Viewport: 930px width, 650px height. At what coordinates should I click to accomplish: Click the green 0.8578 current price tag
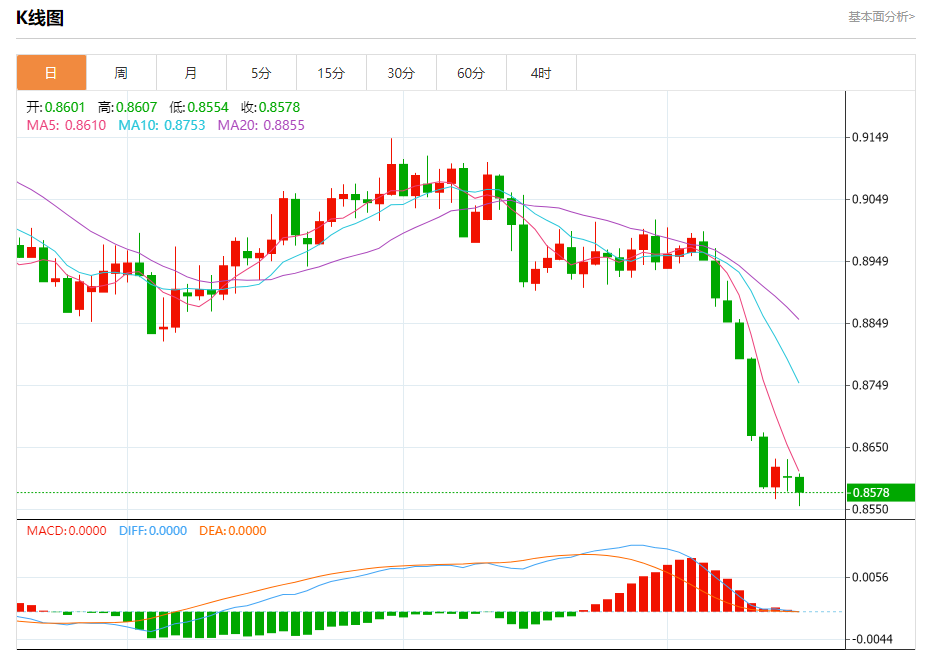click(881, 492)
